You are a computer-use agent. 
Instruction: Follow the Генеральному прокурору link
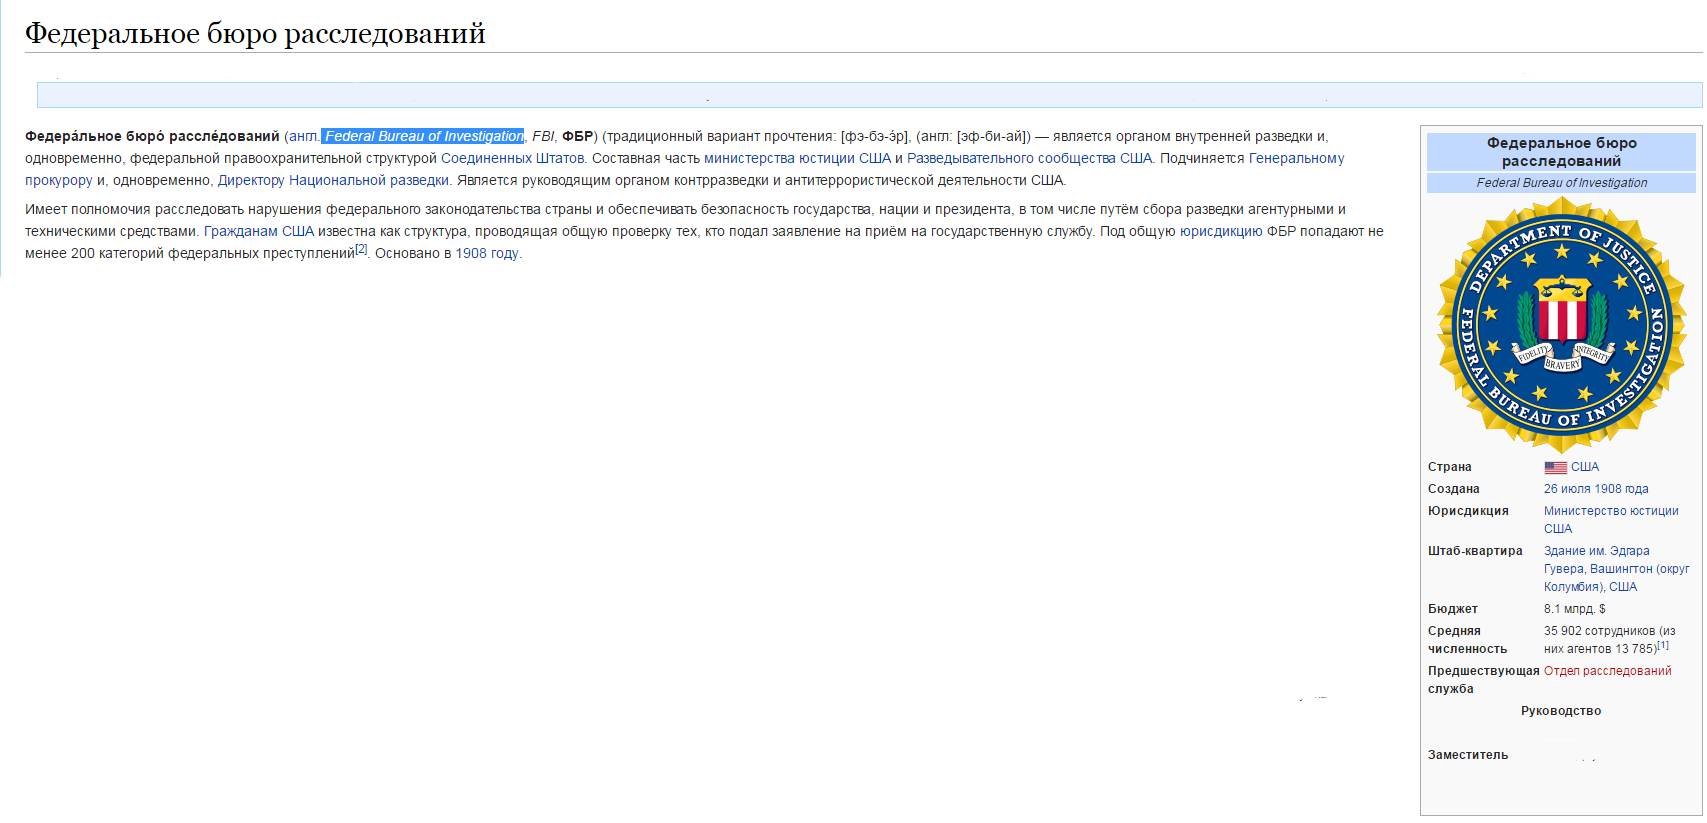click(x=1296, y=159)
